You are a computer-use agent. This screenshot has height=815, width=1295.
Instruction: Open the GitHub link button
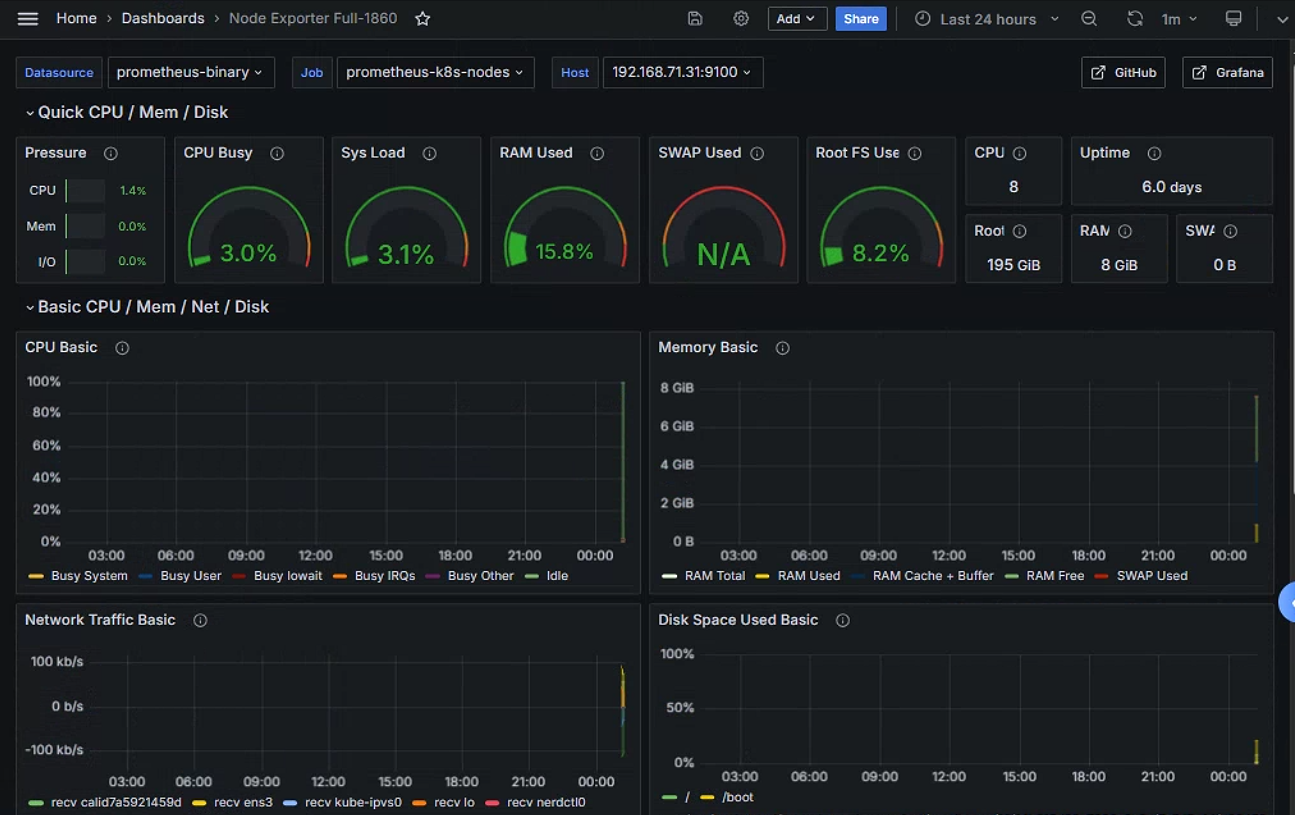(1123, 72)
